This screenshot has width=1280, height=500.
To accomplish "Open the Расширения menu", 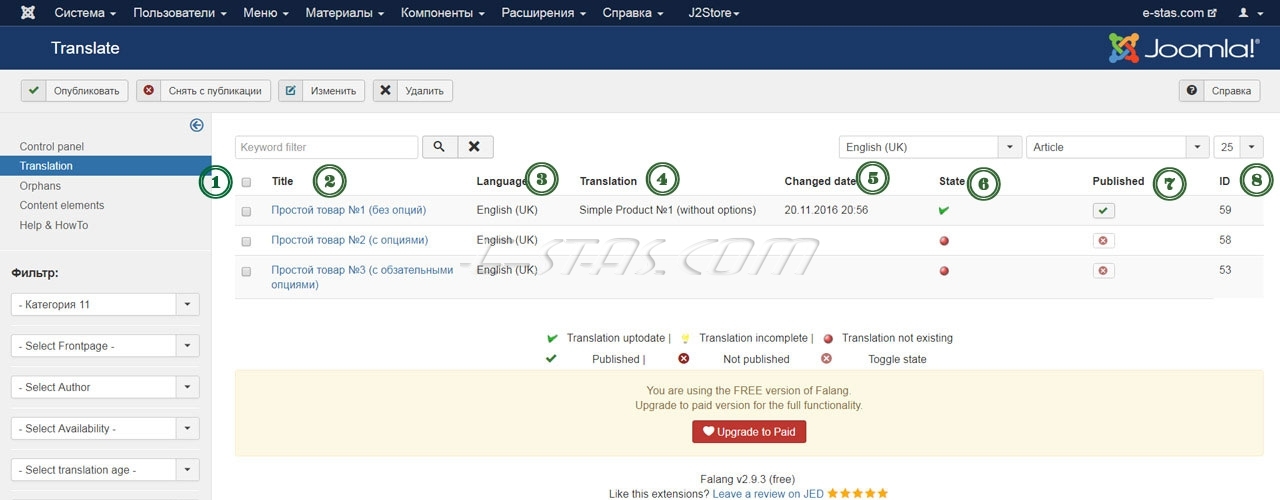I will pyautogui.click(x=544, y=13).
